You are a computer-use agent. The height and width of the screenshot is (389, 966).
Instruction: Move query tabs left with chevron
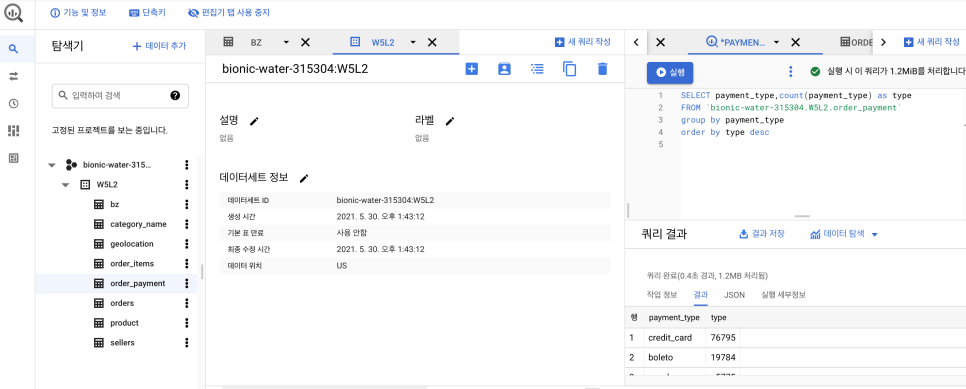point(636,43)
